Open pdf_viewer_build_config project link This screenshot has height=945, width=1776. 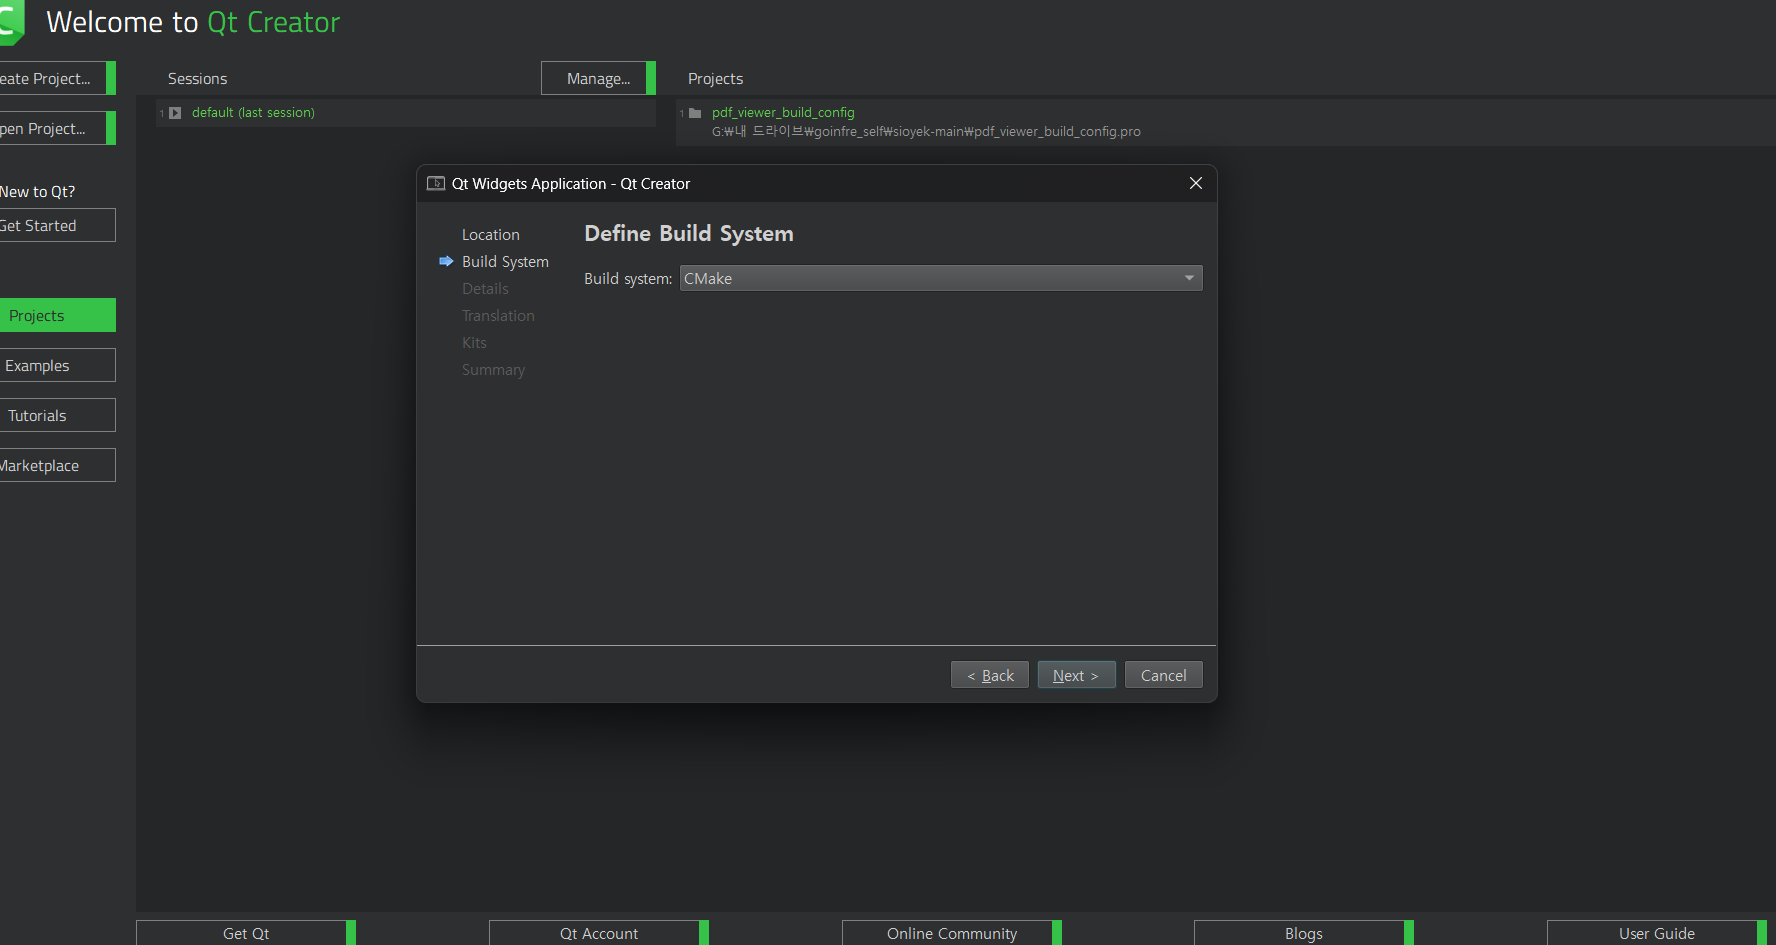click(783, 112)
